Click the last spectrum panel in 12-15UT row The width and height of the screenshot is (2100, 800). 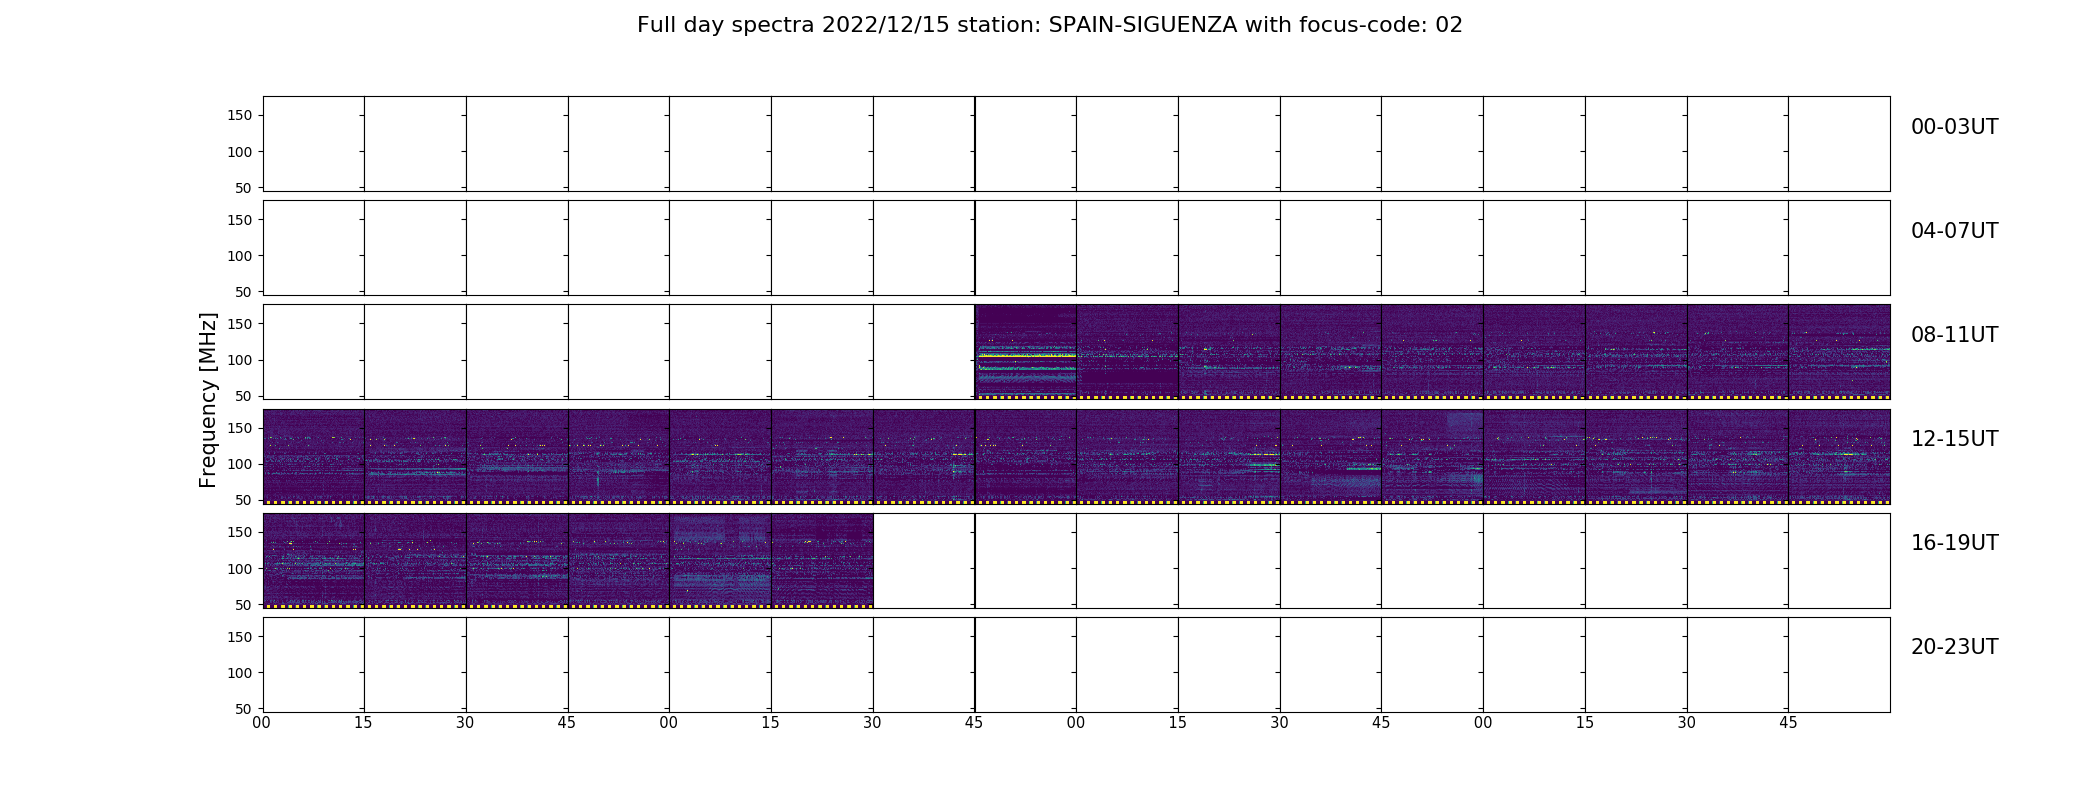(1839, 456)
